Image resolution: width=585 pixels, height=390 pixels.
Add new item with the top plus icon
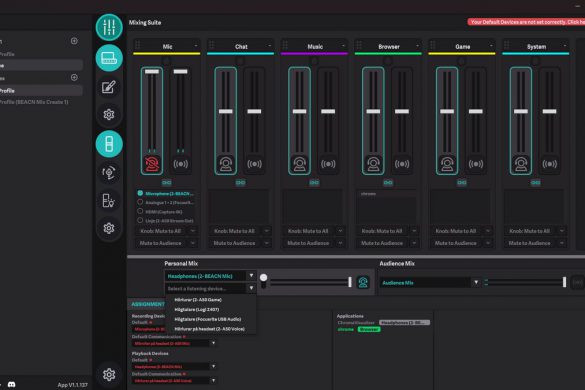point(74,41)
